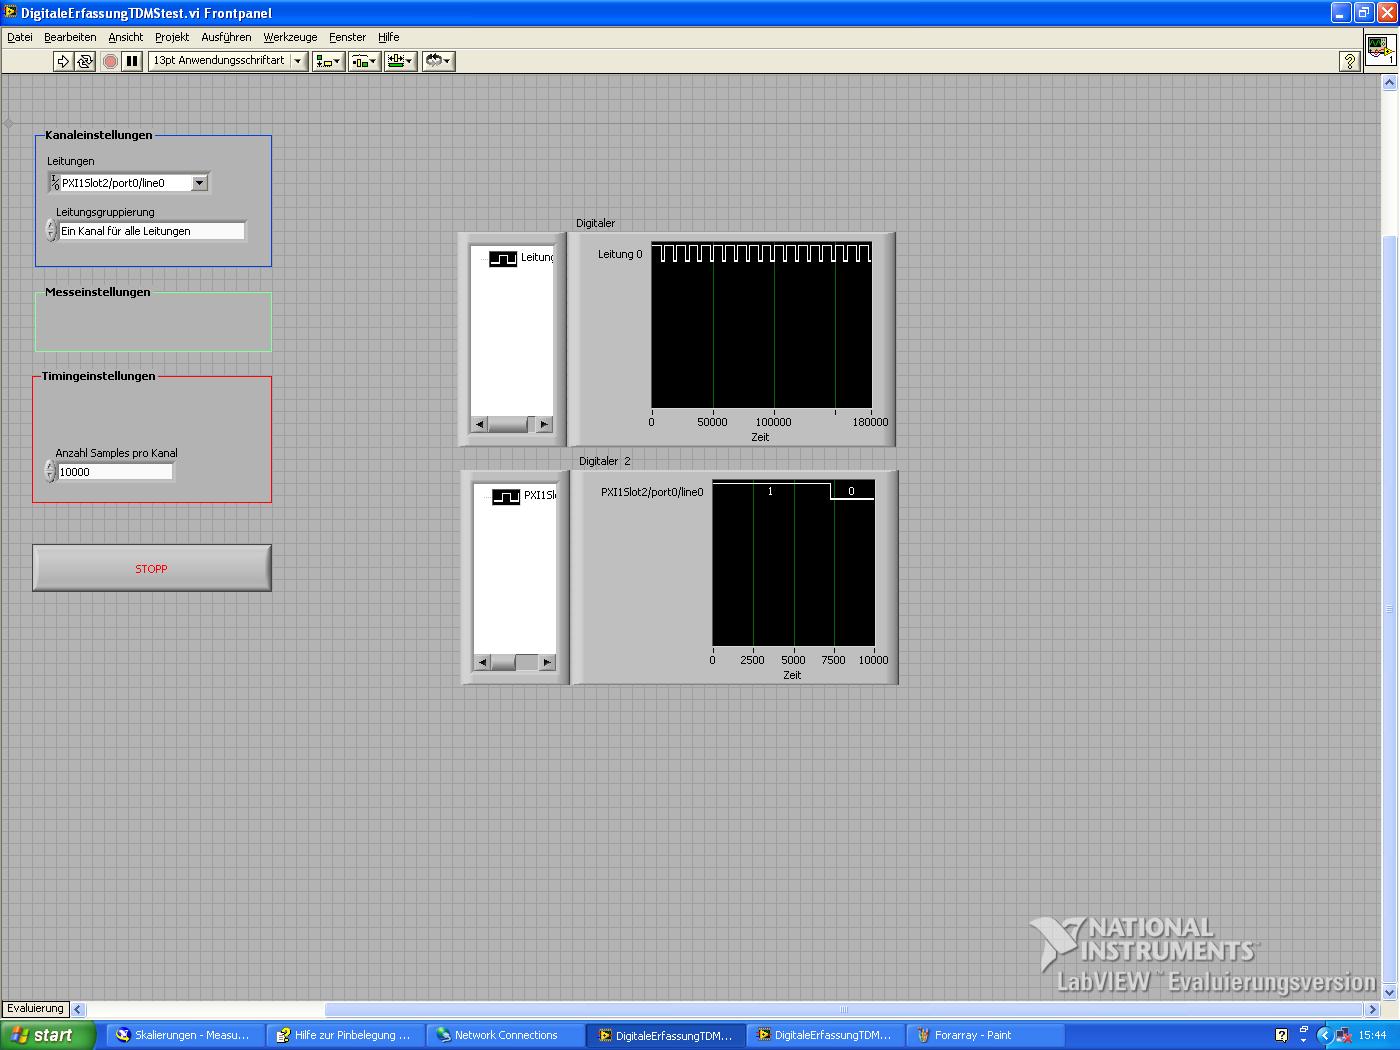The height and width of the screenshot is (1050, 1400).
Task: Click the Timingeinstellungen group label
Action: pyautogui.click(x=98, y=376)
